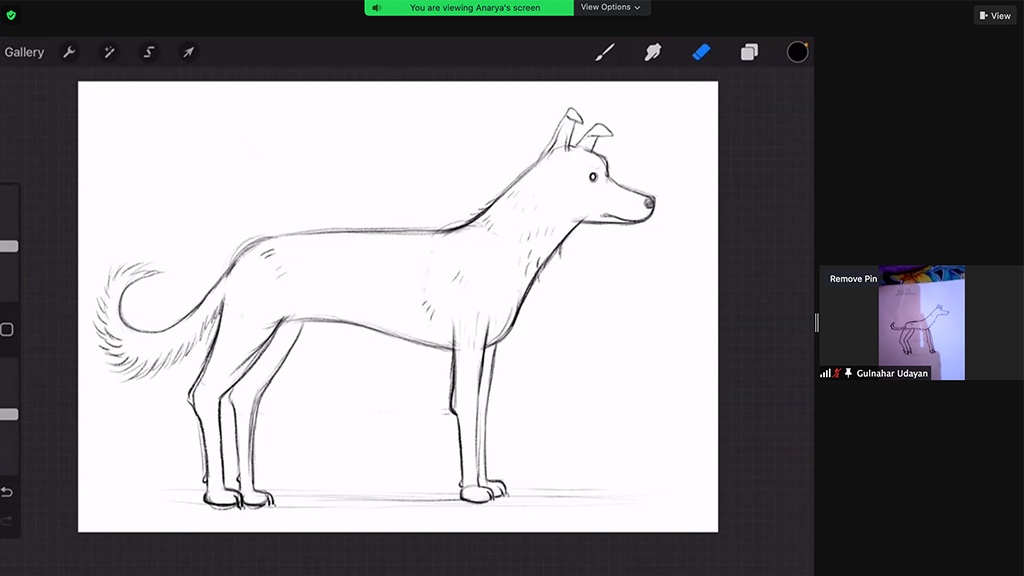Expand the View Options dropdown
Viewport: 1024px width, 576px height.
[611, 8]
